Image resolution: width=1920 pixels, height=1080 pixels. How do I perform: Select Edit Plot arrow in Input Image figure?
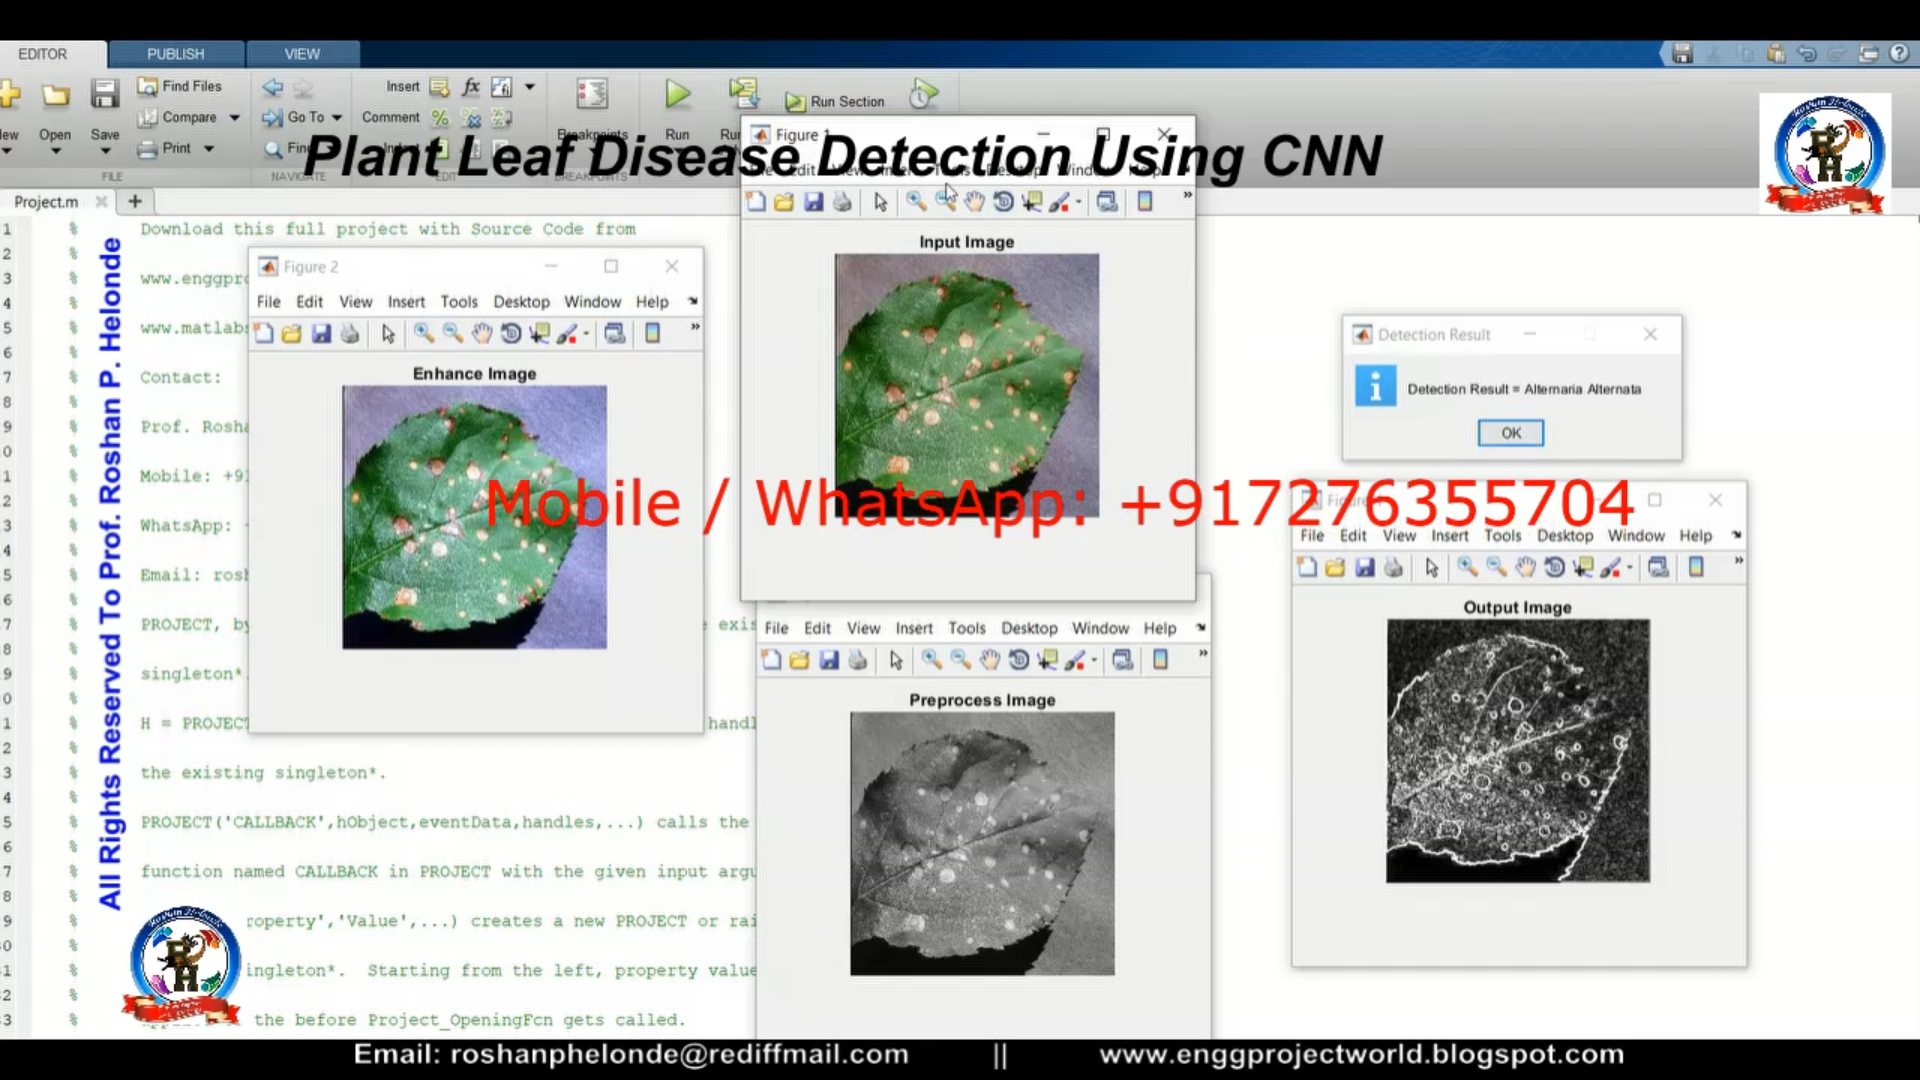point(880,202)
